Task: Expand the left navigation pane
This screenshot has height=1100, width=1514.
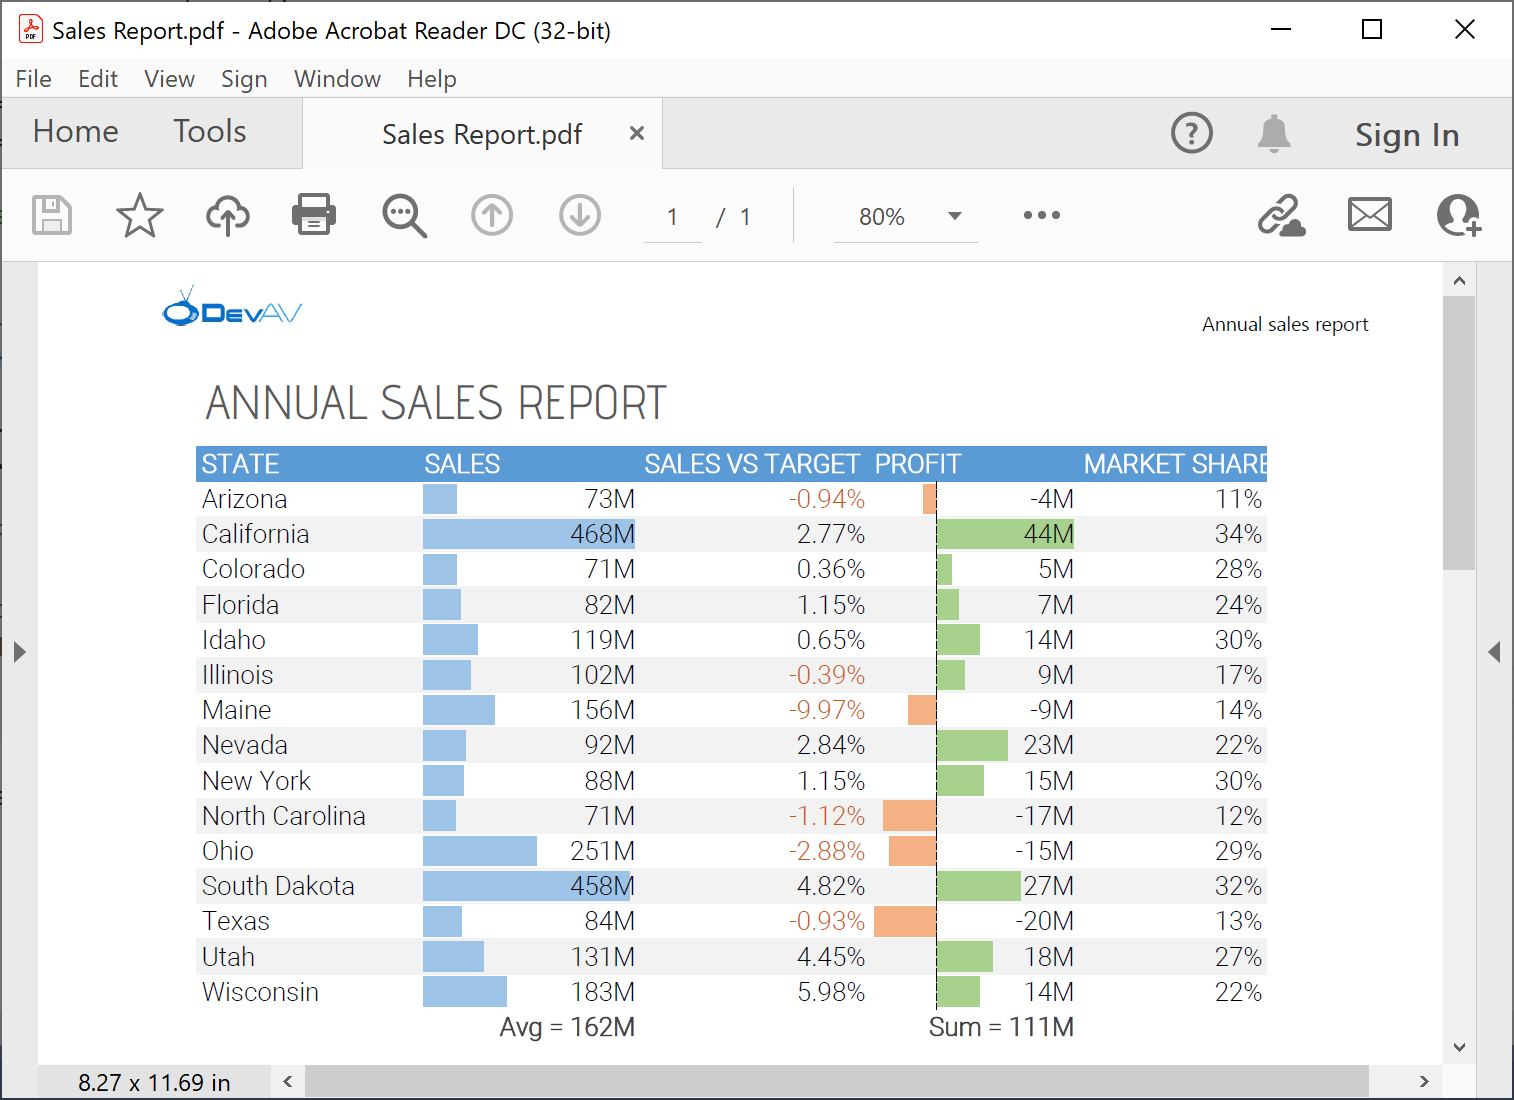Action: click(19, 653)
